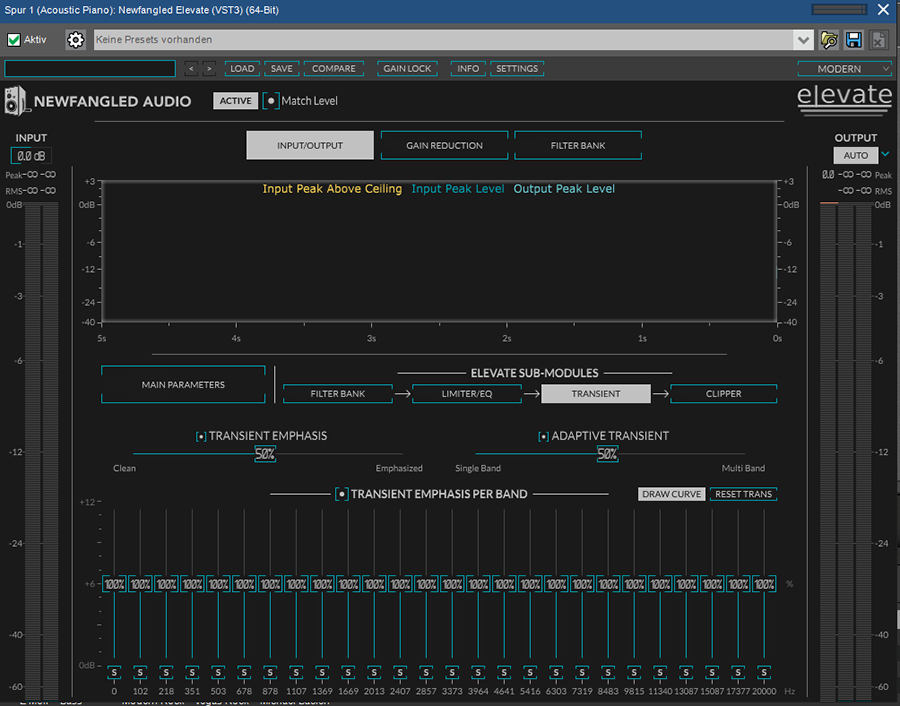Click the AUTO output button
This screenshot has width=900, height=706.
click(x=855, y=156)
